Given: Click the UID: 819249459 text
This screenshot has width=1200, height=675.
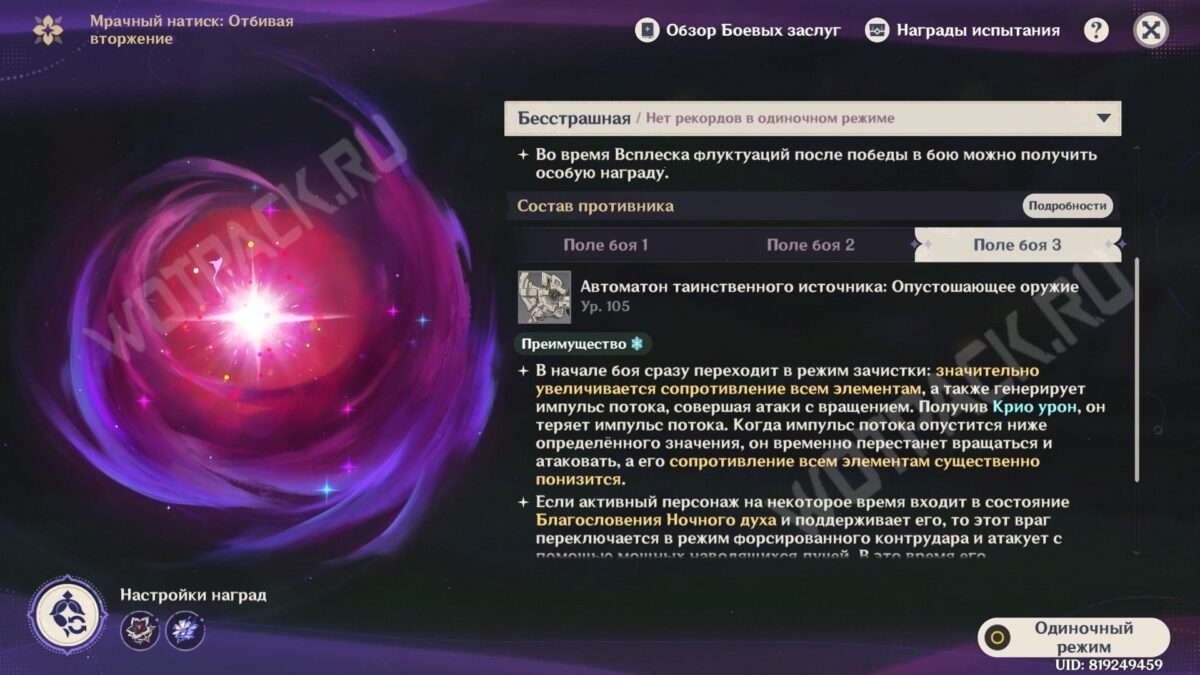Looking at the screenshot, I should 1109,664.
